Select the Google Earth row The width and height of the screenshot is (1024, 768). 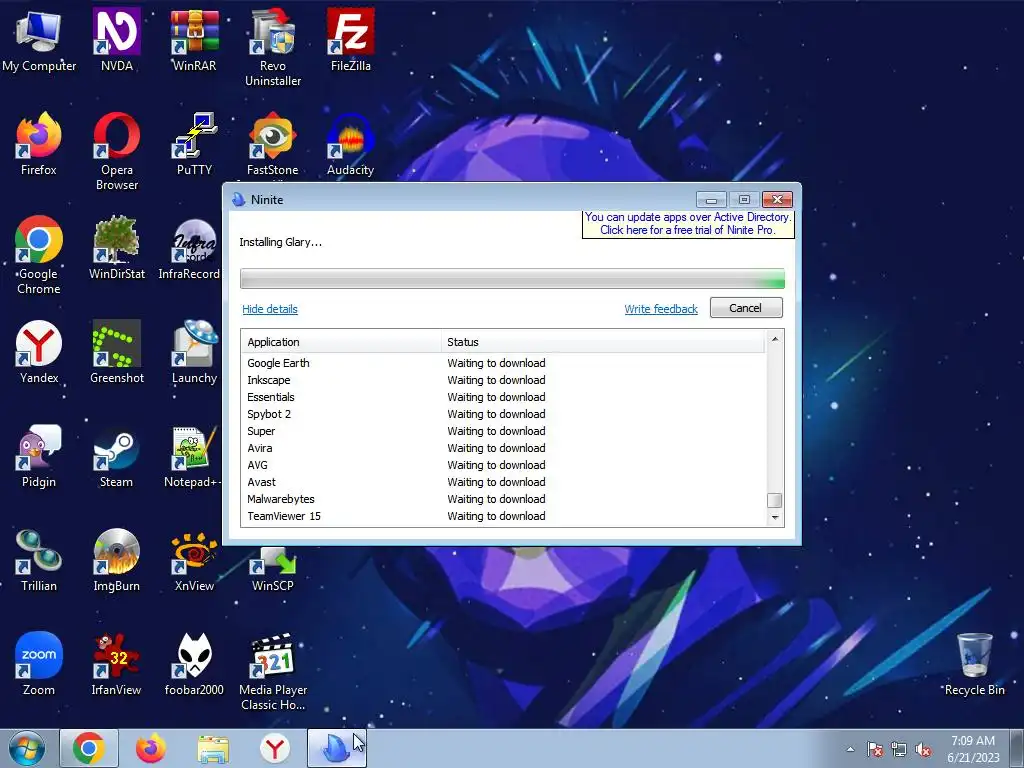503,363
